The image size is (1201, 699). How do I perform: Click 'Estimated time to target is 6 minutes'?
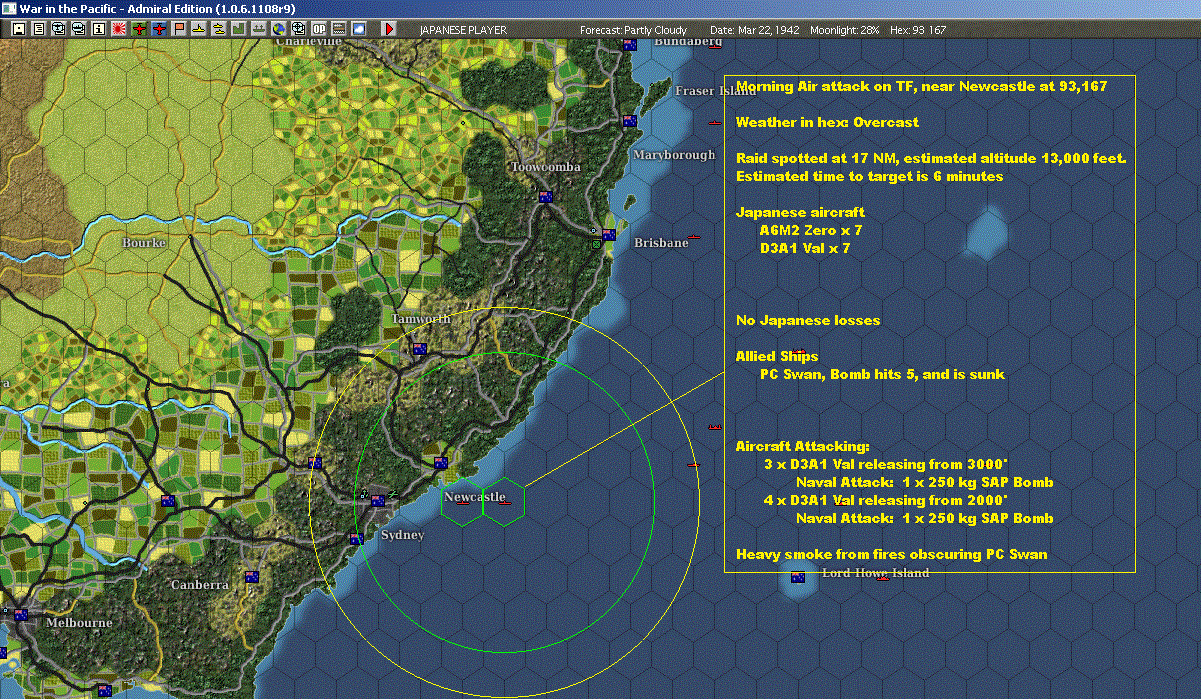(x=869, y=177)
